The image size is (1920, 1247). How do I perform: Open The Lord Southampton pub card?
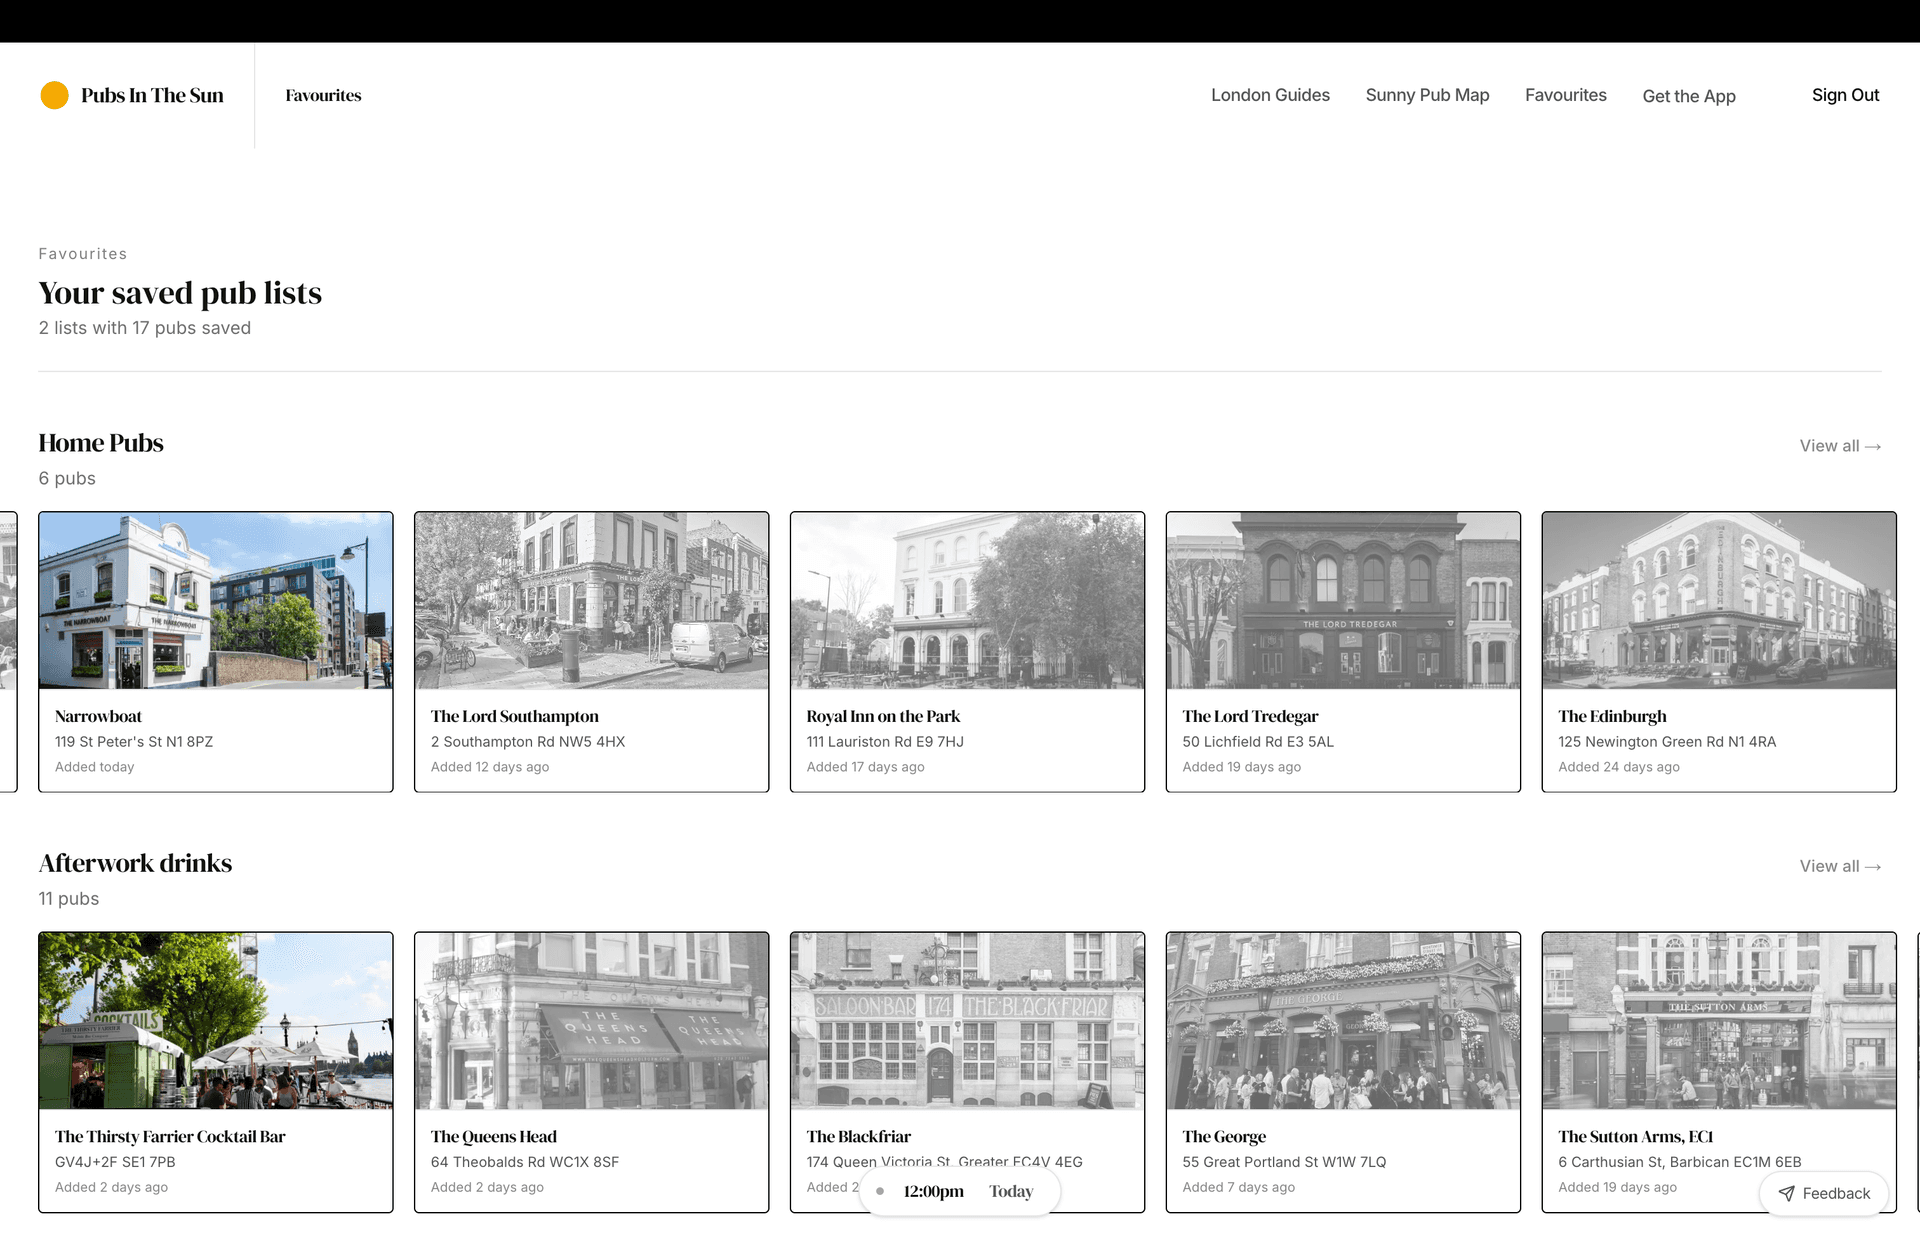coord(591,651)
